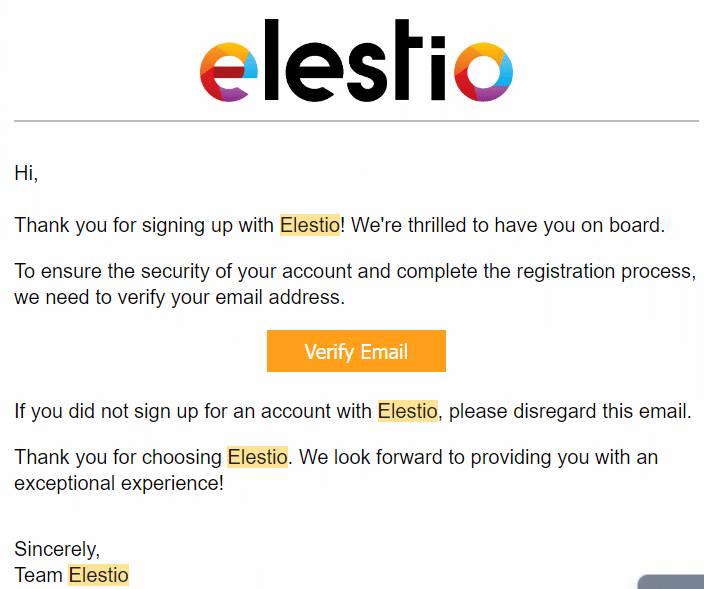The height and width of the screenshot is (589, 704).
Task: Click highlighted Elestio before 'please disregard'
Action: click(408, 411)
